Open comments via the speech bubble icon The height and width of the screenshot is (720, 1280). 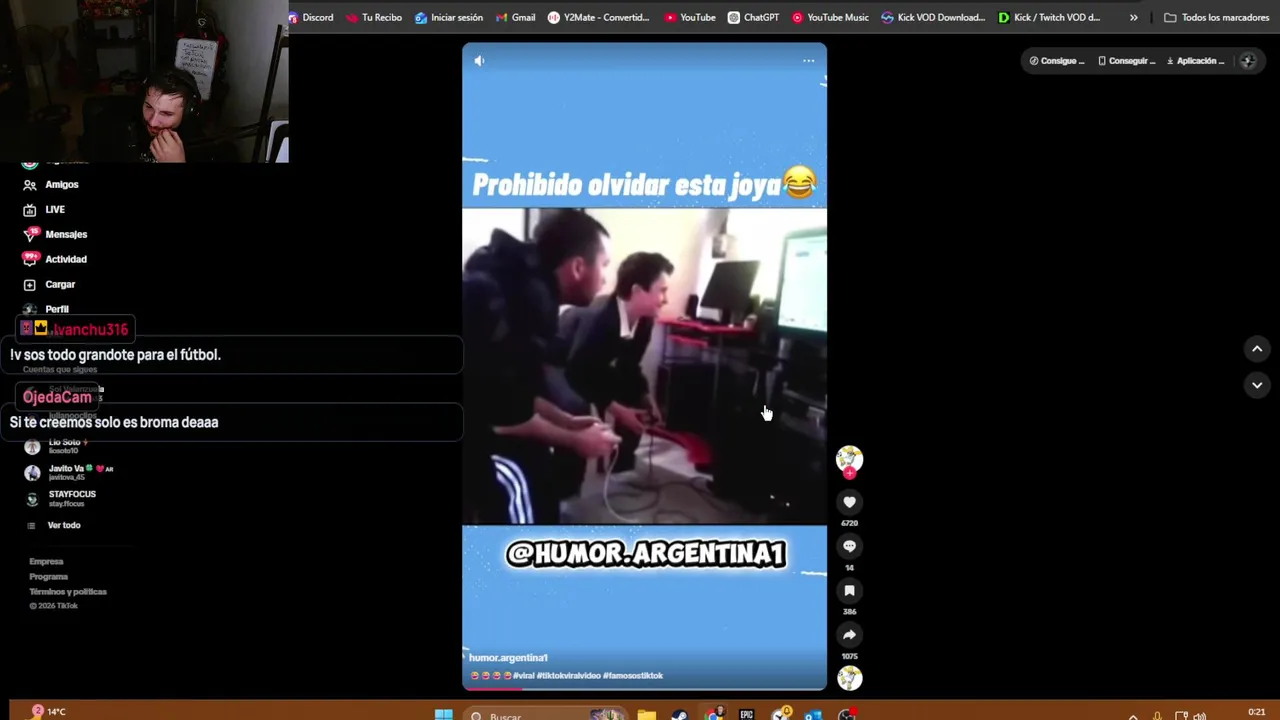[849, 546]
